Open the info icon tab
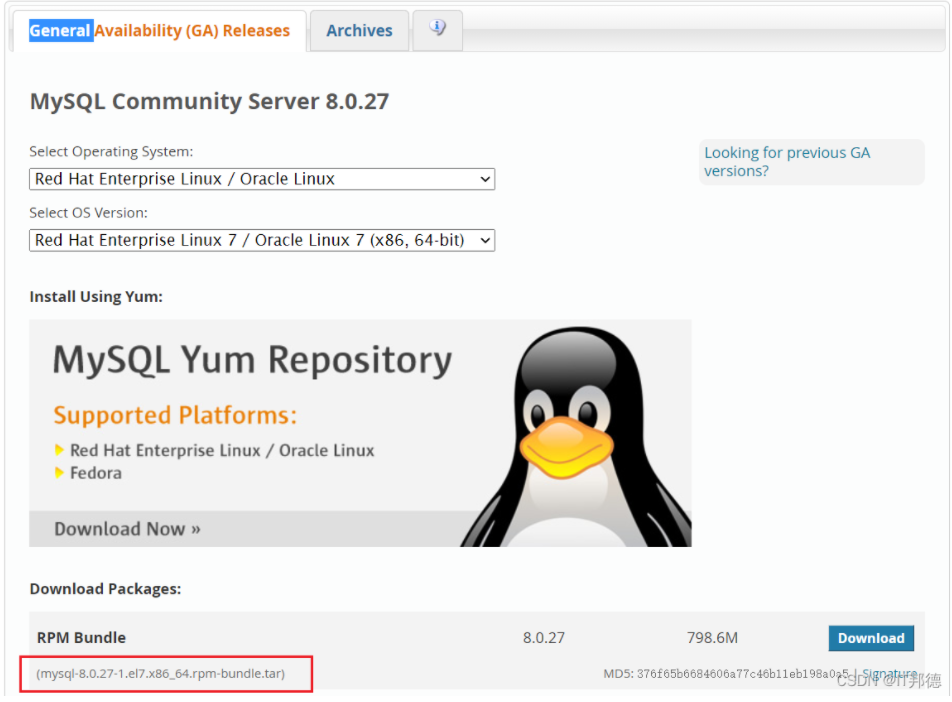Image resolution: width=952 pixels, height=702 pixels. tap(438, 28)
